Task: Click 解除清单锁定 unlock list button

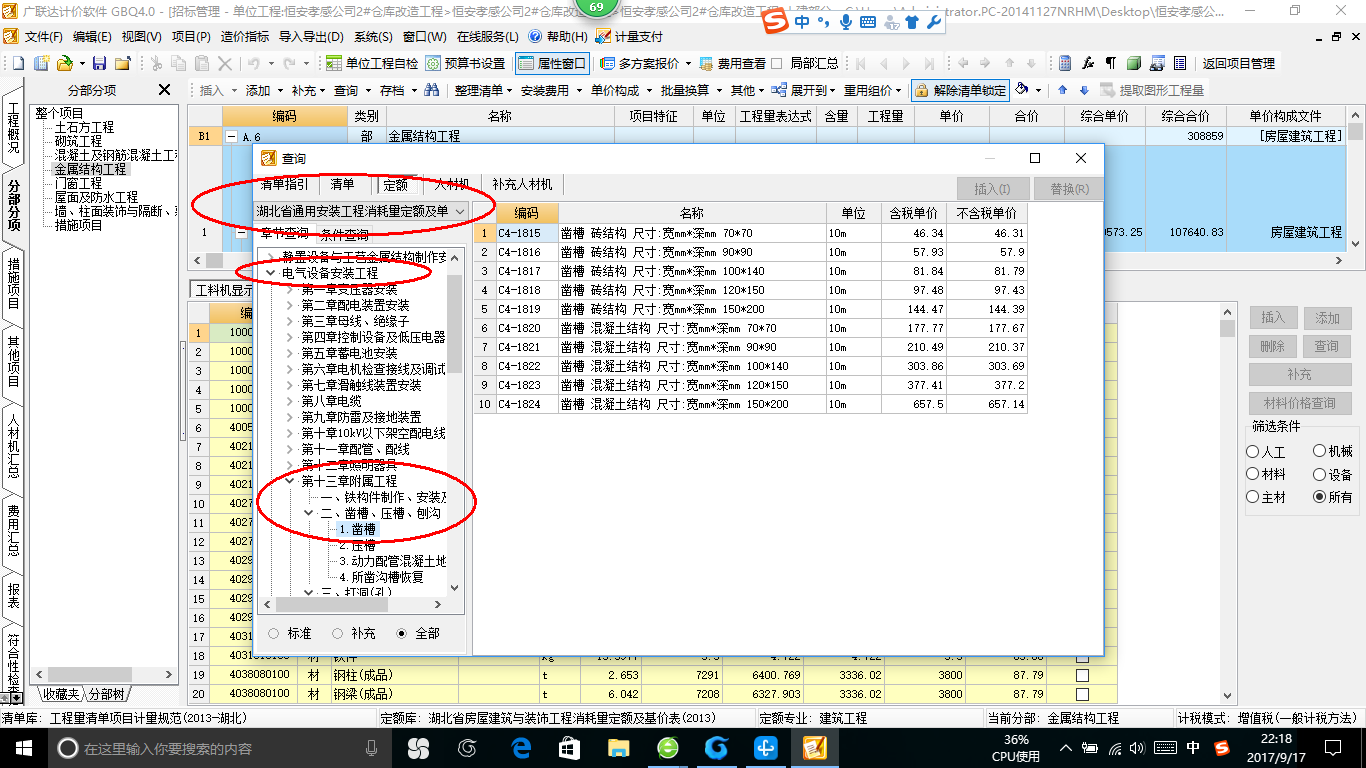Action: point(960,90)
